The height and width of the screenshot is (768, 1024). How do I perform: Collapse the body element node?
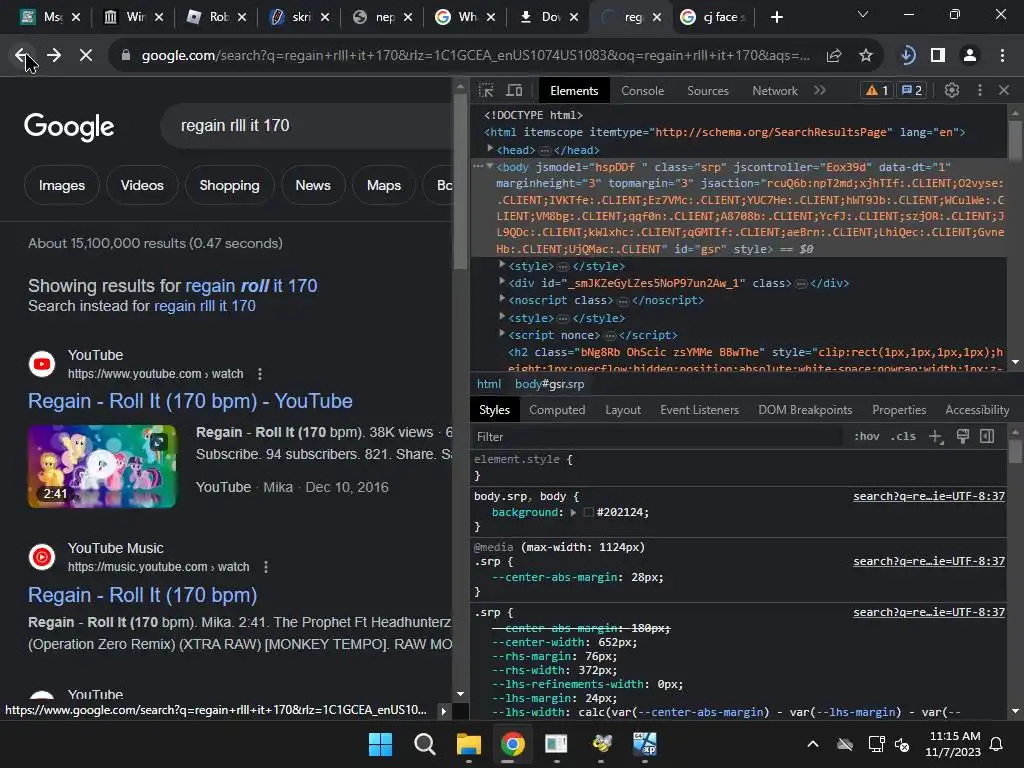coord(490,167)
